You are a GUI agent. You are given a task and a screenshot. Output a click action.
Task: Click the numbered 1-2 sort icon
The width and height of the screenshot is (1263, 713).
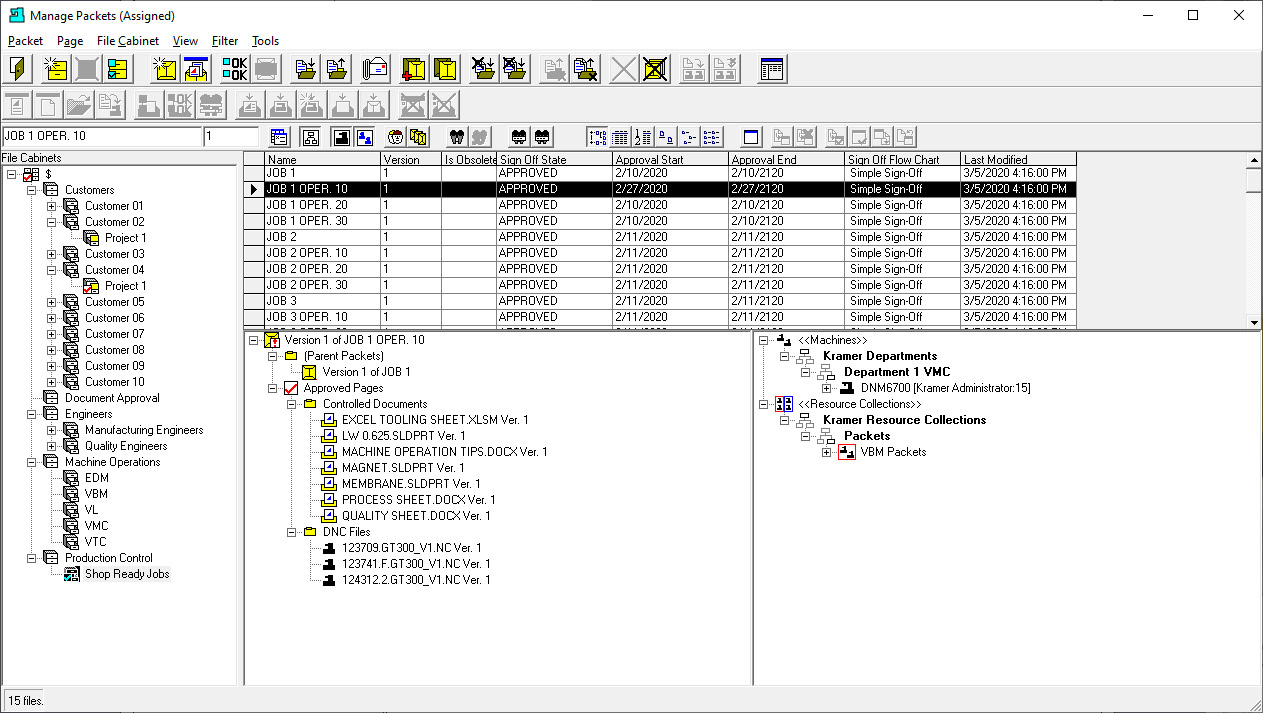coord(644,137)
